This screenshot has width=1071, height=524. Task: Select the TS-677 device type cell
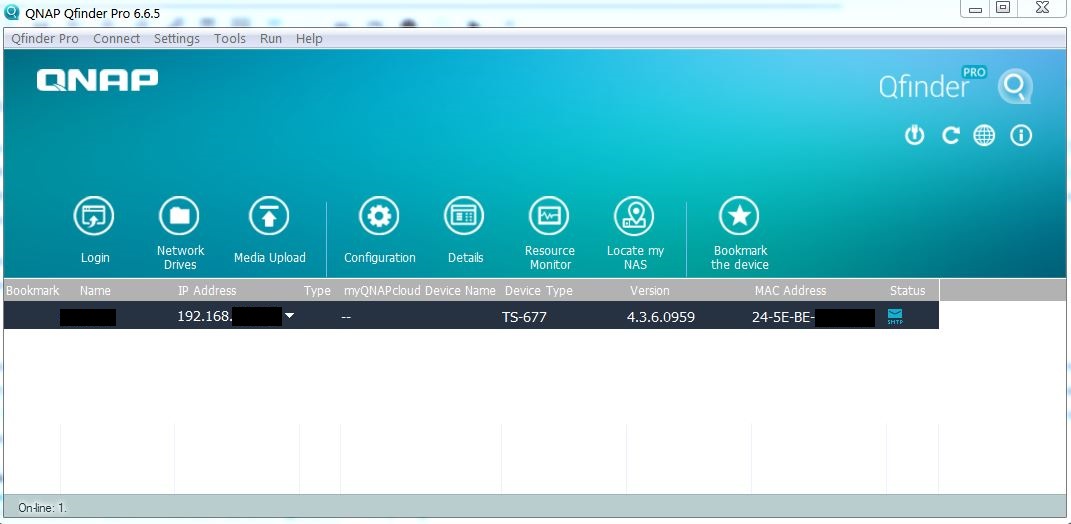(x=524, y=316)
